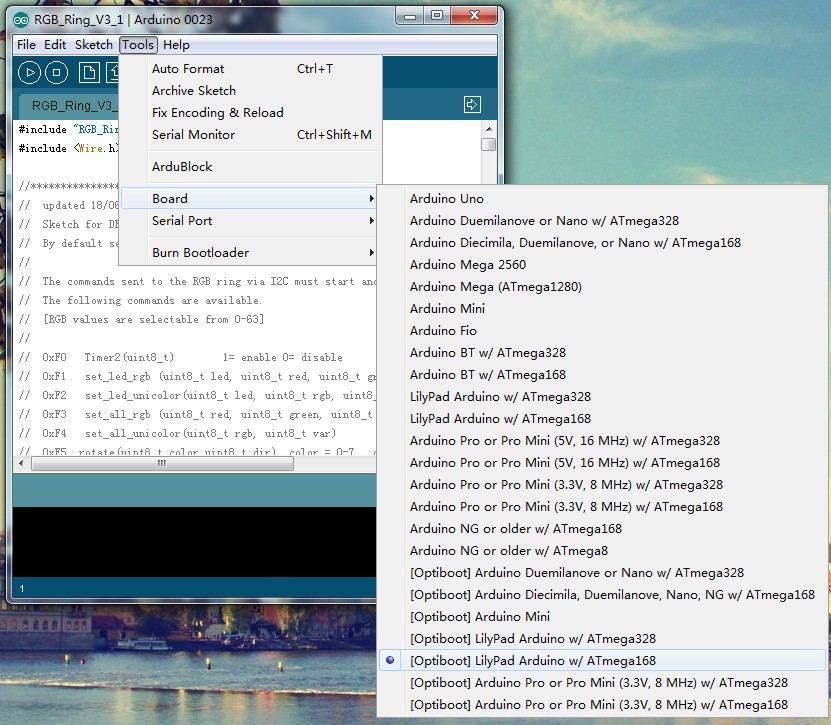Viewport: 831px width, 725px height.
Task: Select [Optiboot] Diecimila, Duemilanove, Nano, NG ATmega168
Action: point(602,595)
